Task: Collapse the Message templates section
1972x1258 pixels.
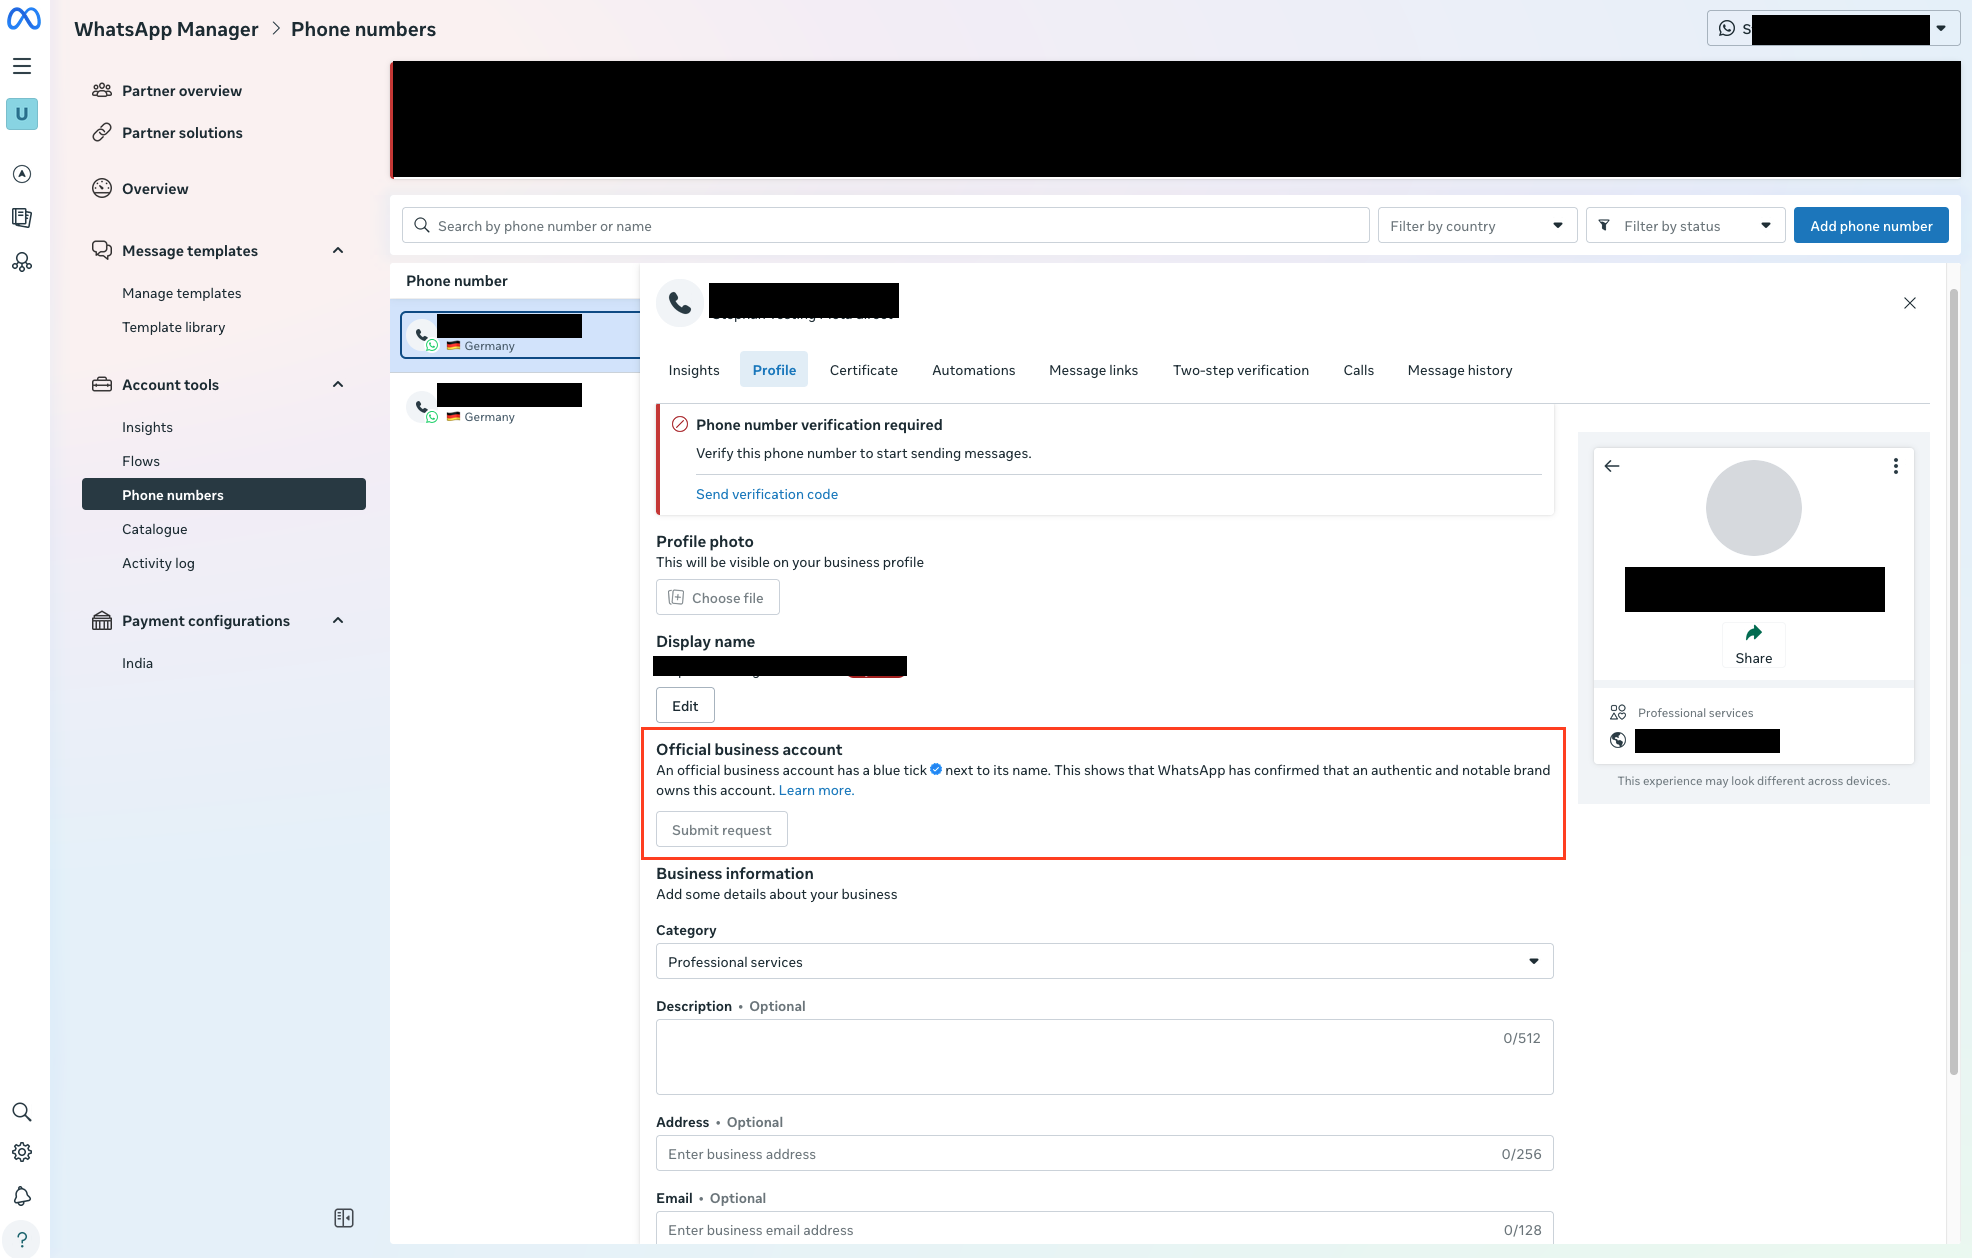Action: [x=338, y=251]
